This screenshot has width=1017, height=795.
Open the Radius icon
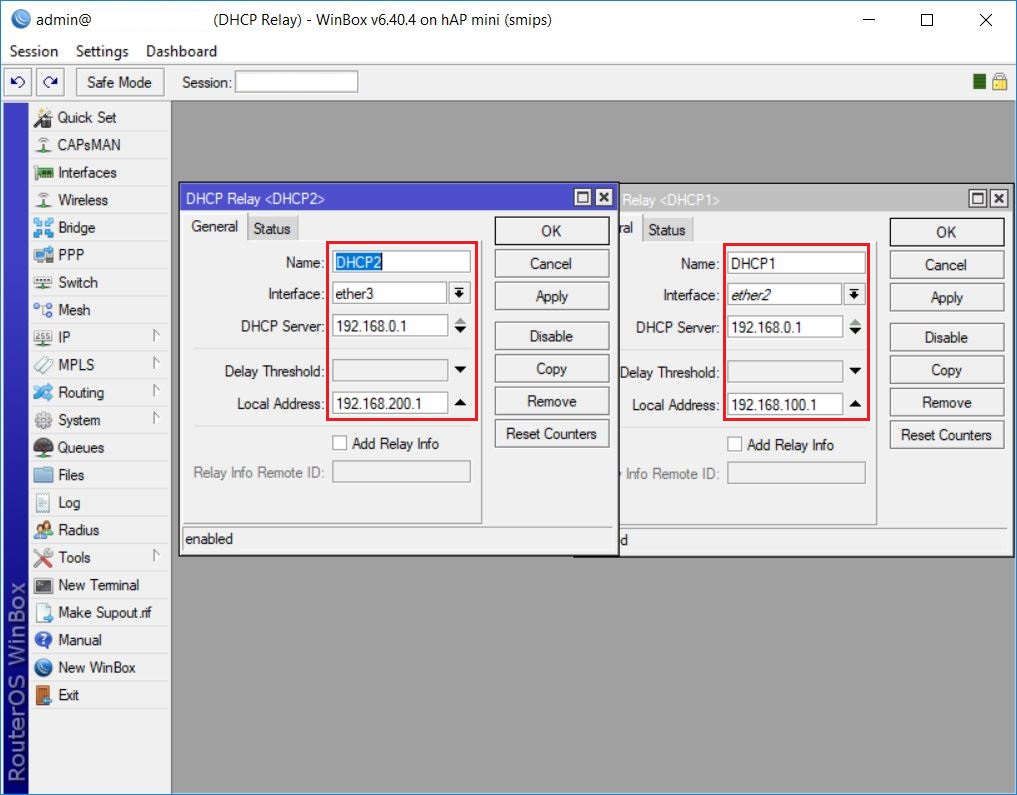click(43, 530)
